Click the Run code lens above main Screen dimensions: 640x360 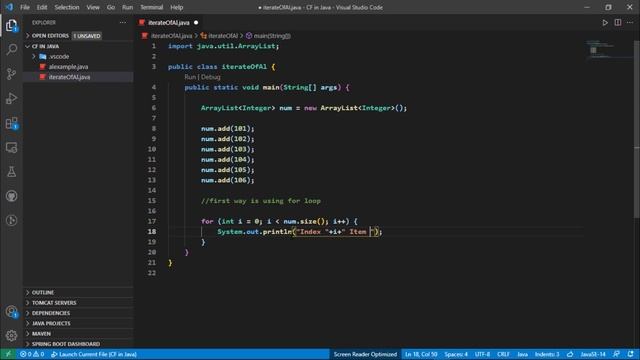190,77
